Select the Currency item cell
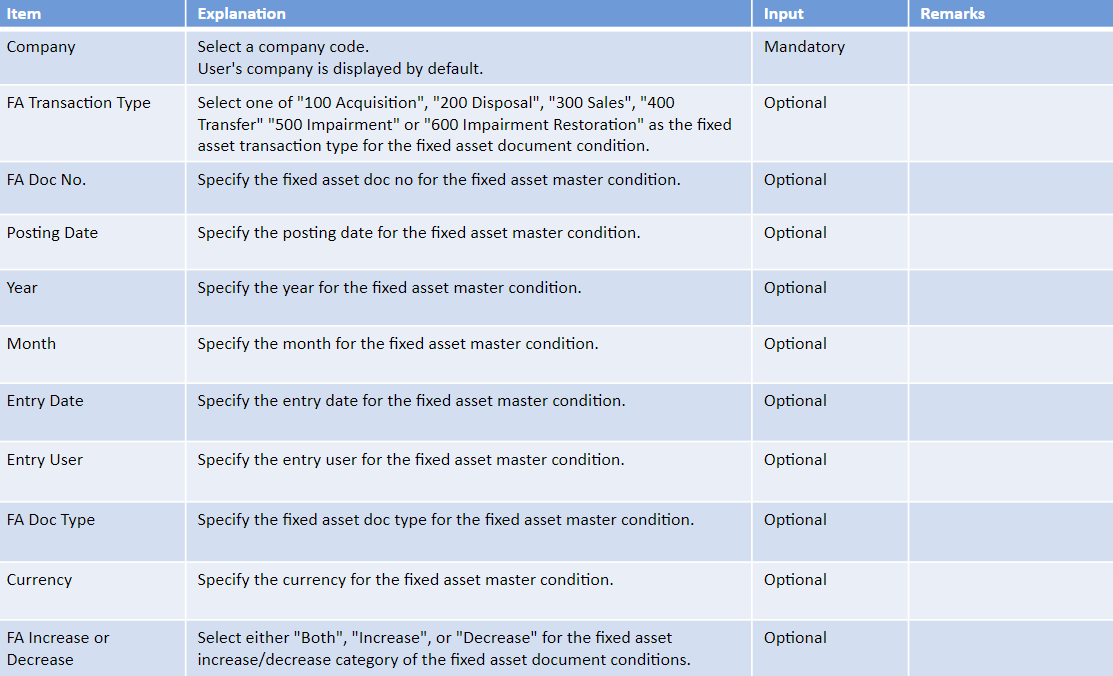 click(92, 591)
